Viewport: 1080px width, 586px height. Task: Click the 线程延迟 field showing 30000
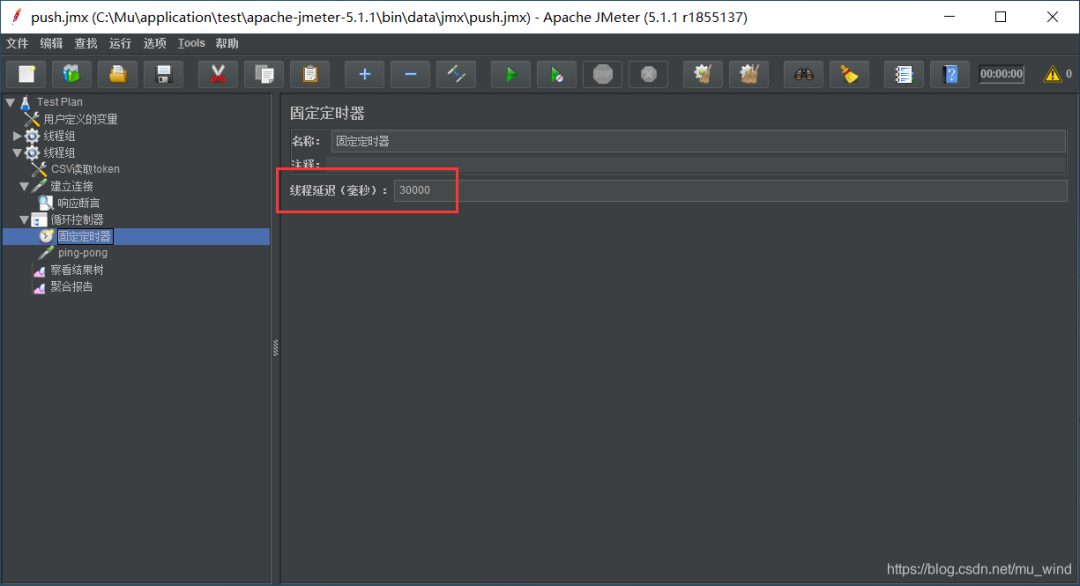[x=730, y=190]
